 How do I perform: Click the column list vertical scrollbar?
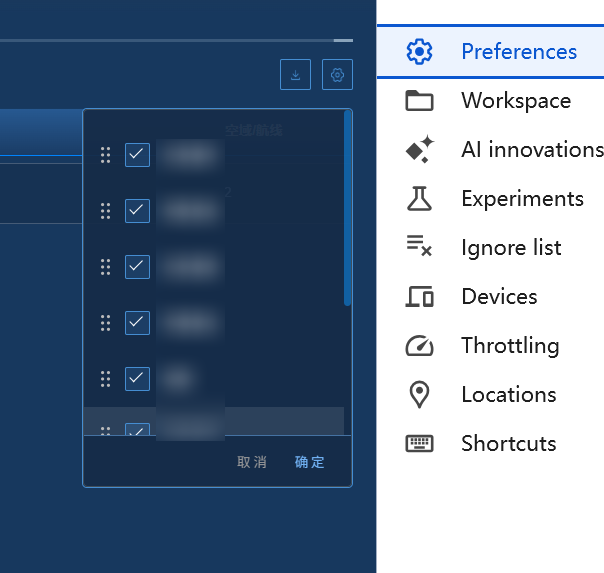[x=347, y=208]
